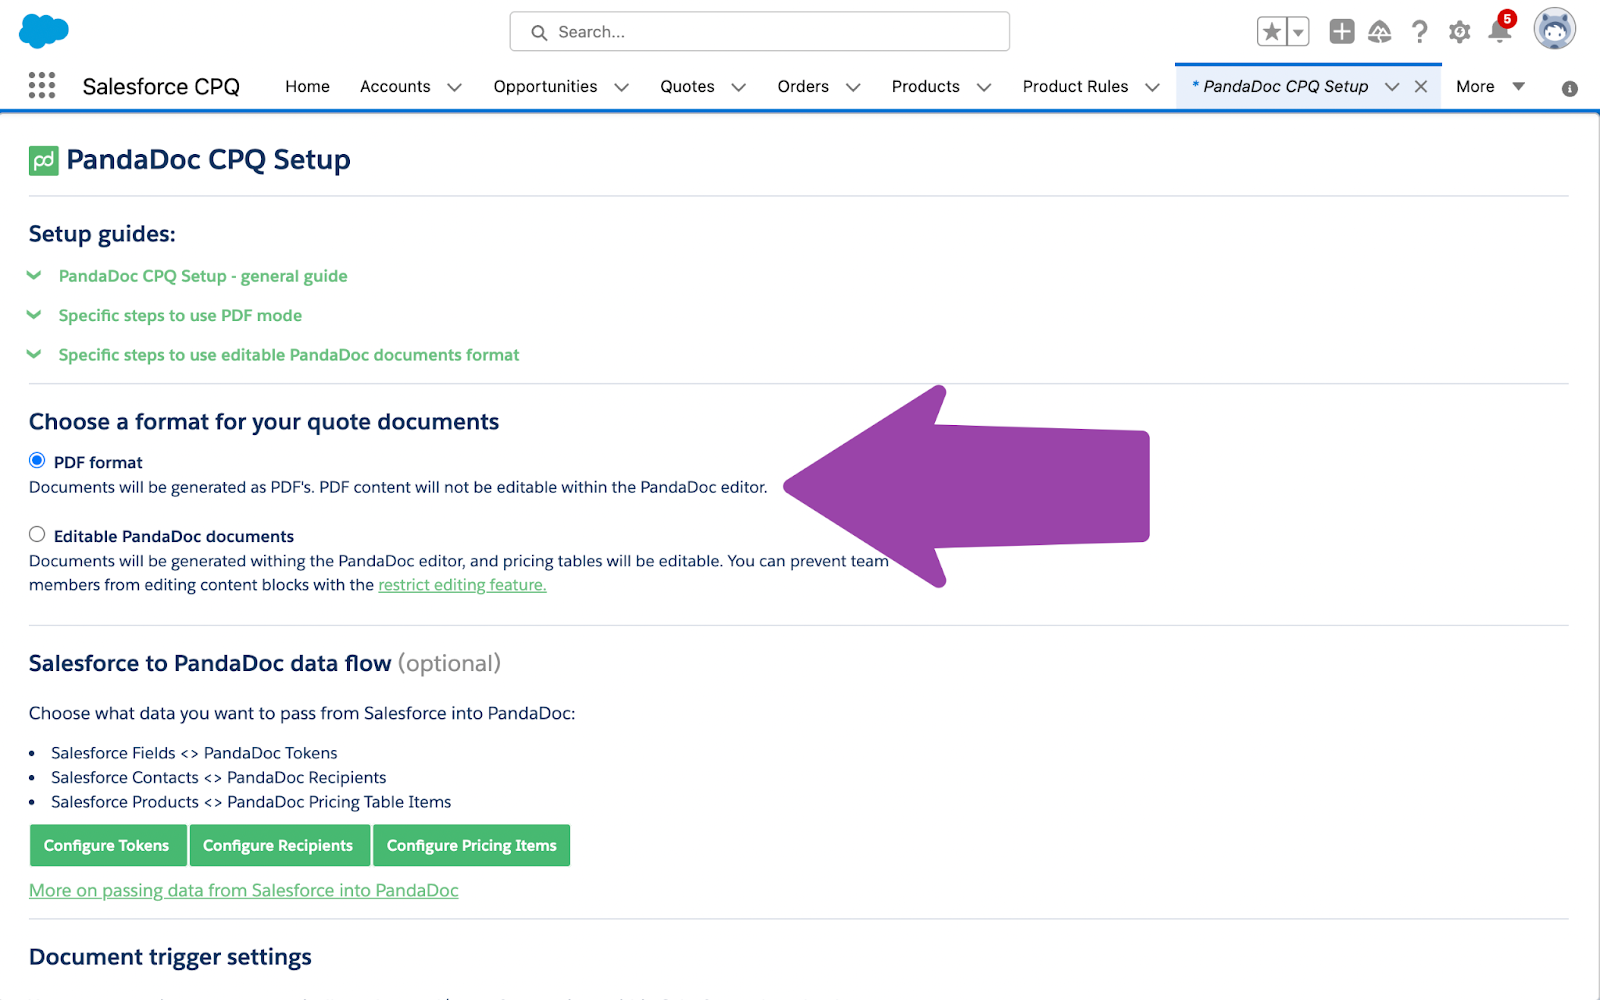Open the Product Rules tab
Viewport: 1600px width, 1000px height.
click(x=1075, y=86)
